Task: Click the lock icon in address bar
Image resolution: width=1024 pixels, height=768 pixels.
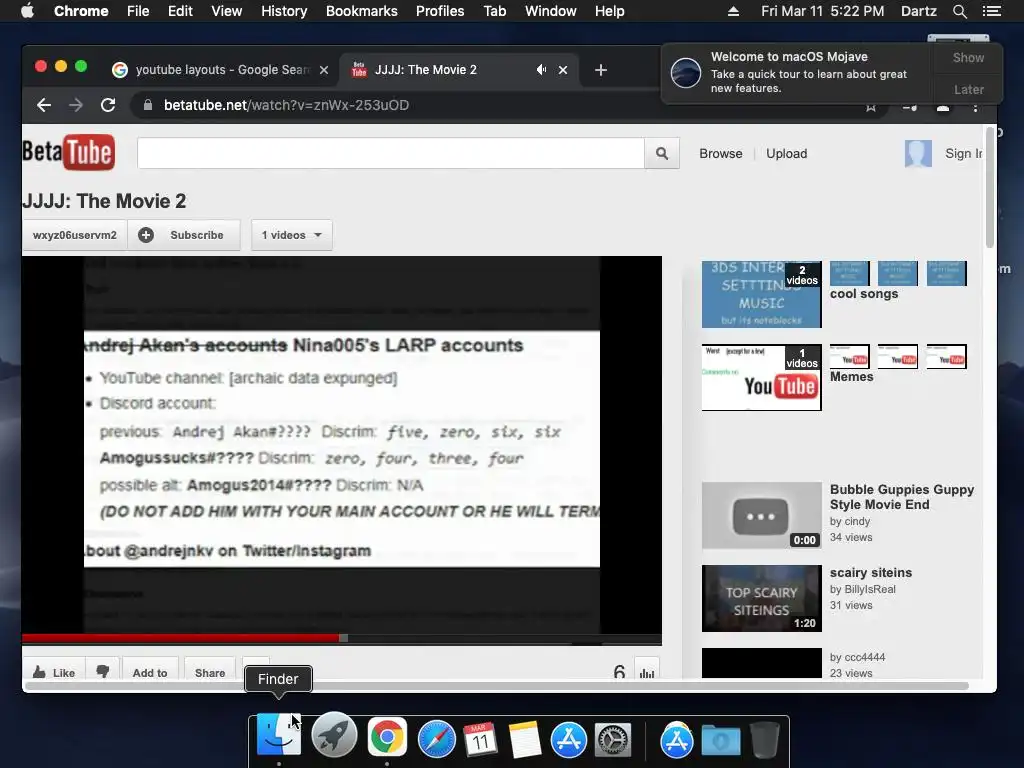Action: [x=148, y=105]
